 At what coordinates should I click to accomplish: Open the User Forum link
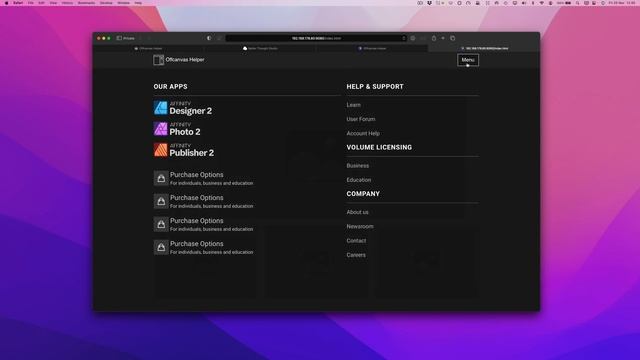click(361, 119)
